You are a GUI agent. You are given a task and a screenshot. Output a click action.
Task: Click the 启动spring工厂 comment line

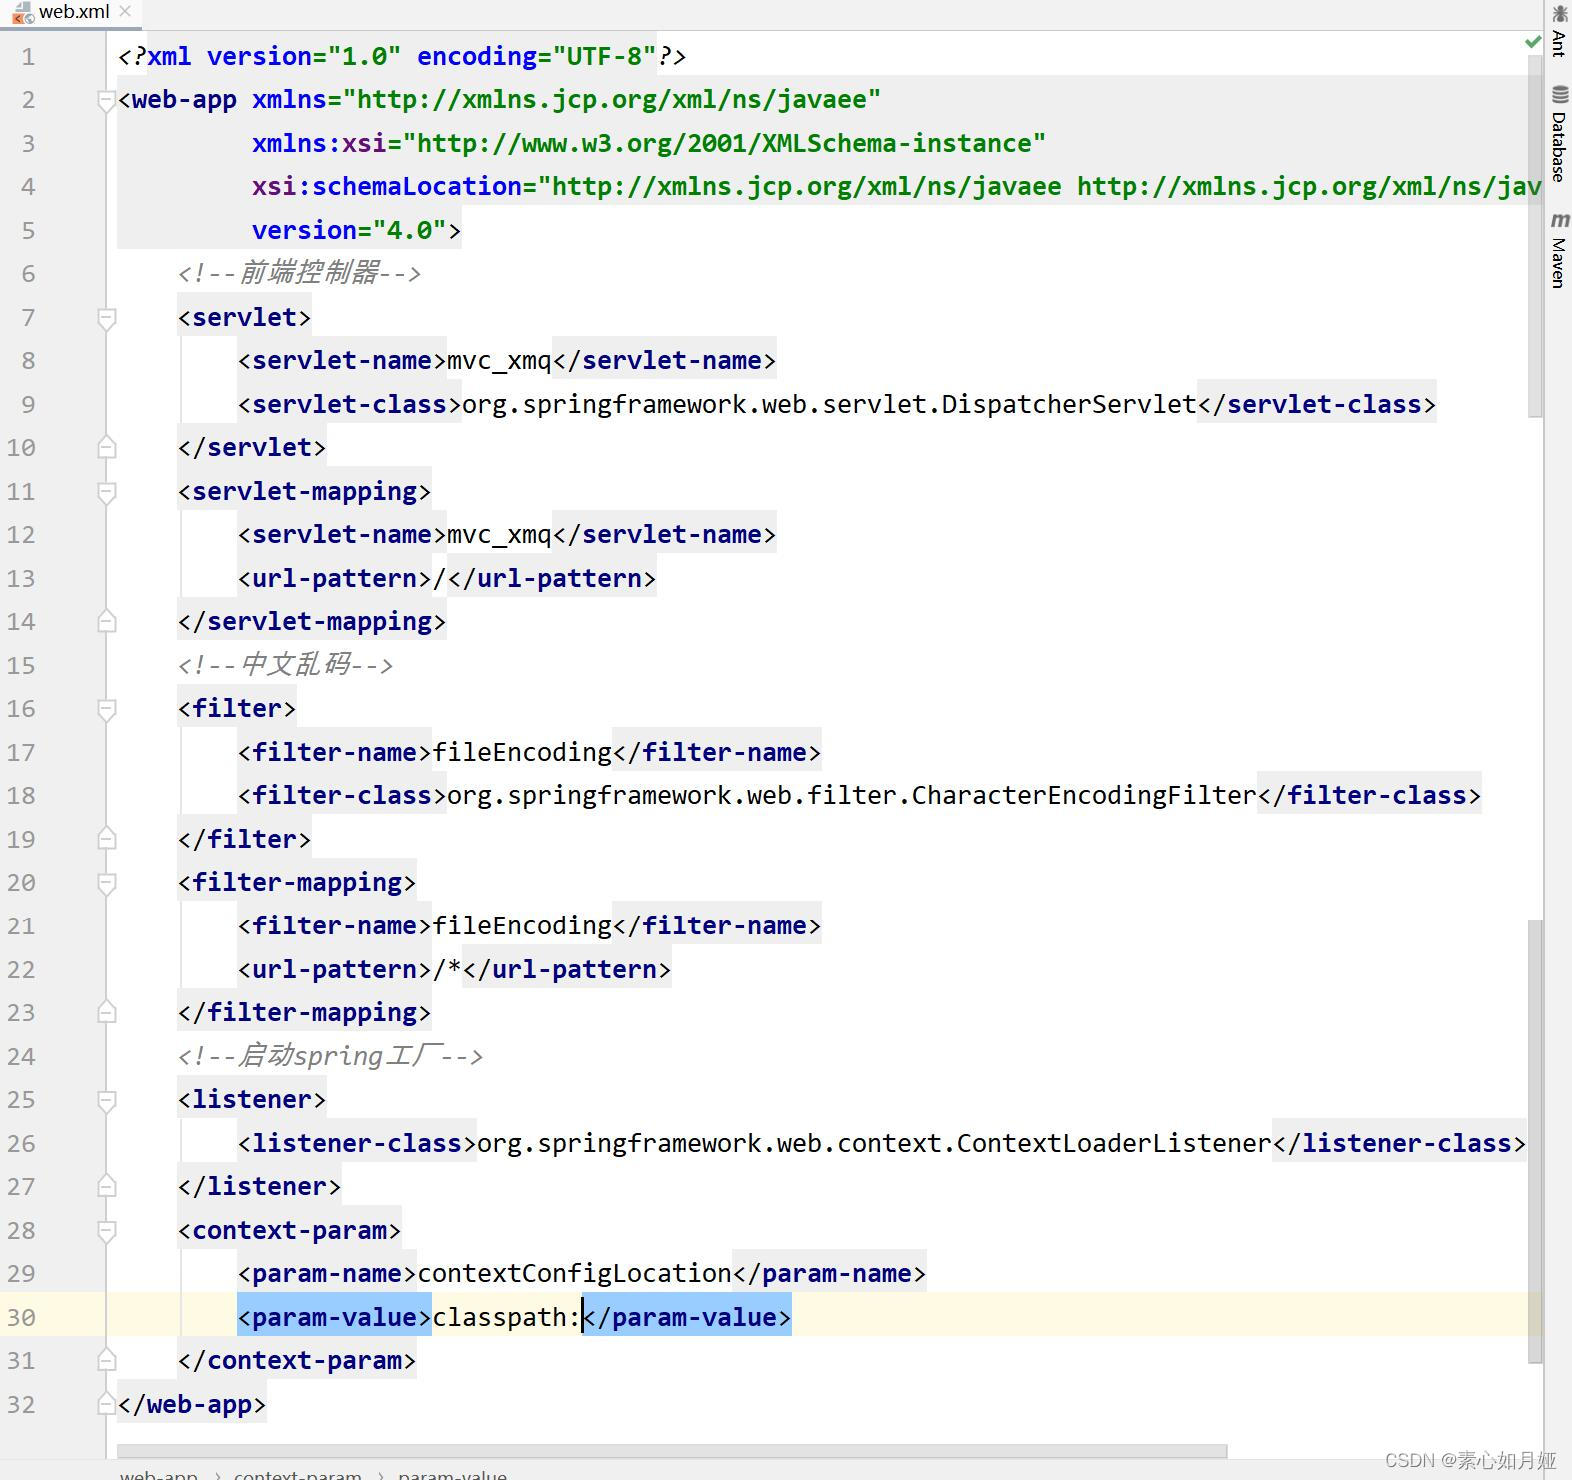pyautogui.click(x=330, y=1056)
